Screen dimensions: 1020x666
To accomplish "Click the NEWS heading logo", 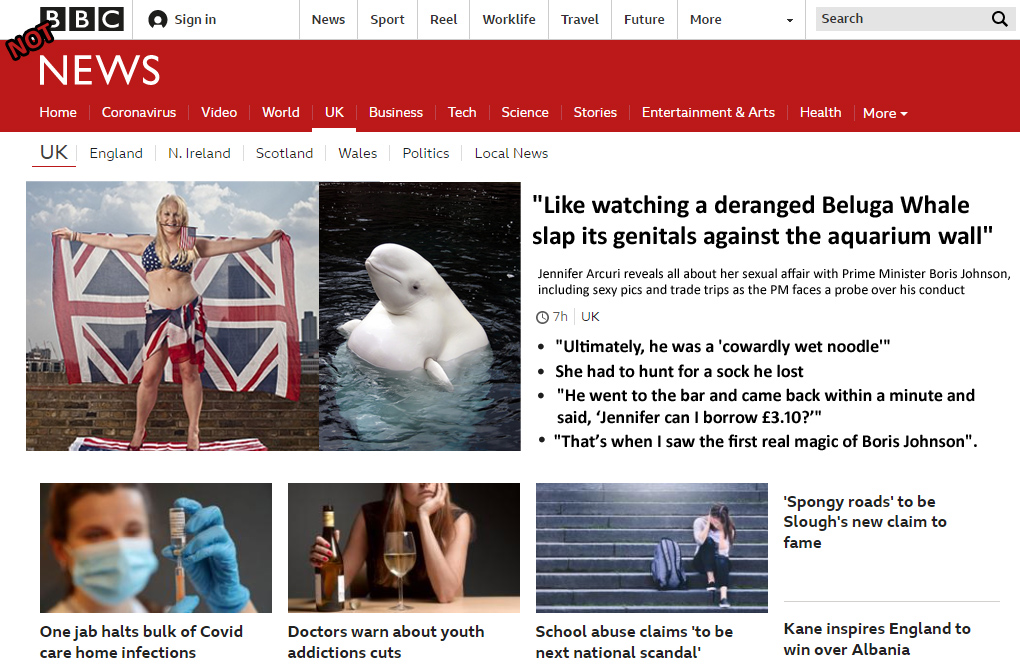I will click(x=100, y=70).
